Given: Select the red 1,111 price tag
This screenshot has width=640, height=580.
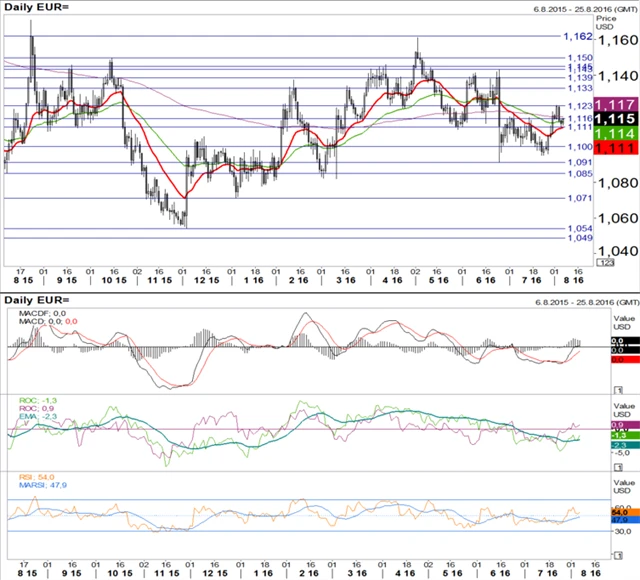Looking at the screenshot, I should [610, 147].
